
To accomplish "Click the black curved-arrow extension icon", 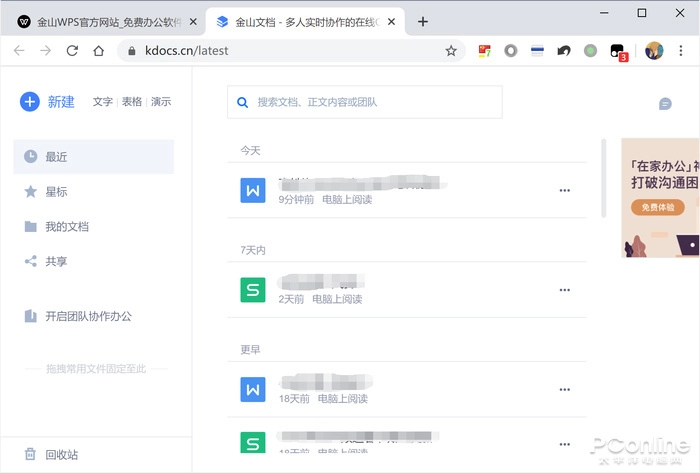I will [564, 50].
